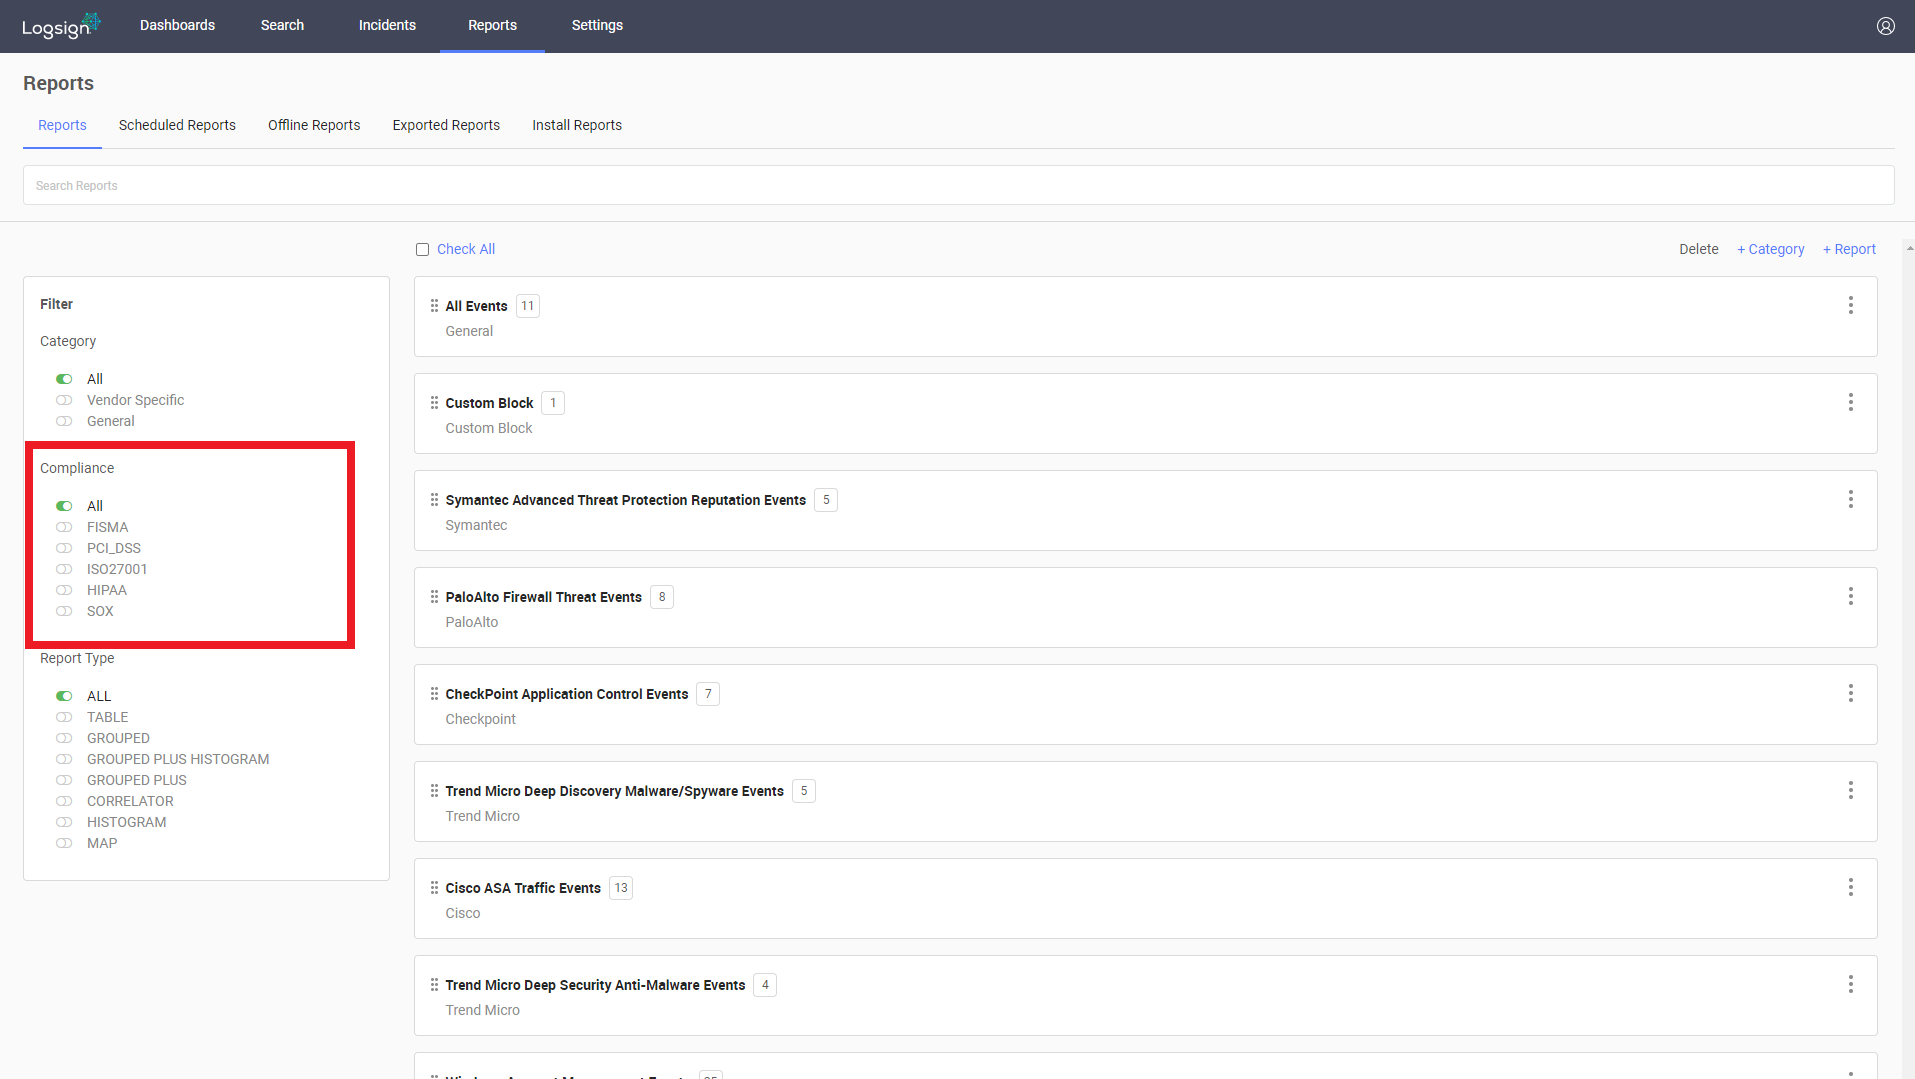Open the options menu for CheckPoint Application Control Events
Viewport: 1915px width, 1079px height.
pyautogui.click(x=1850, y=693)
